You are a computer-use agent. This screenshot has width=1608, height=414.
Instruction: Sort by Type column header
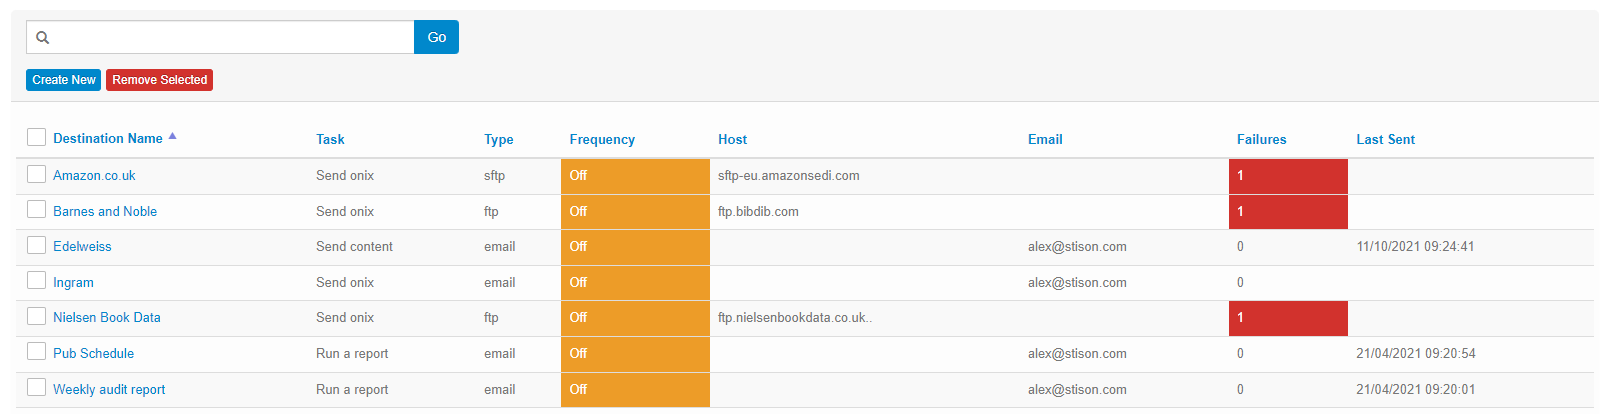tap(499, 140)
